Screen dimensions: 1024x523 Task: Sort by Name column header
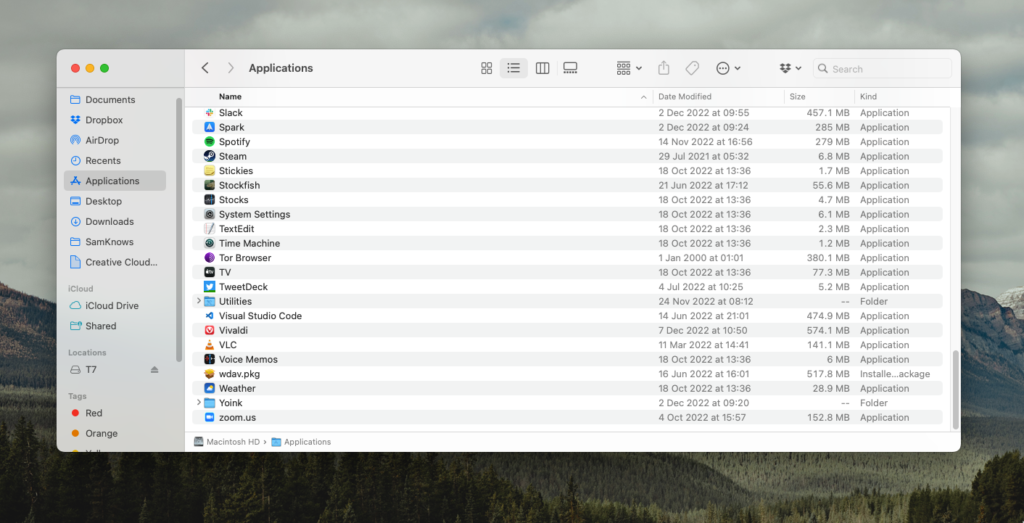[230, 97]
